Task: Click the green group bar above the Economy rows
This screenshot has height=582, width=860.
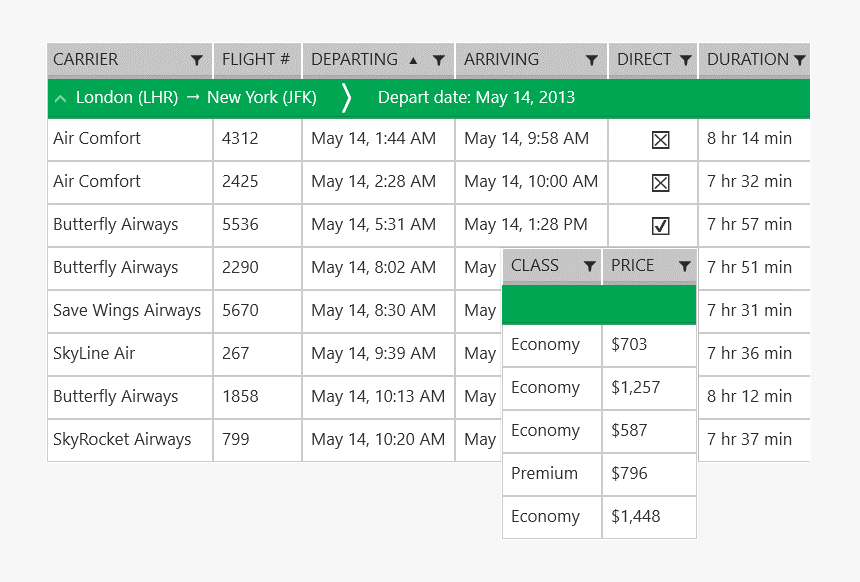Action: (599, 305)
